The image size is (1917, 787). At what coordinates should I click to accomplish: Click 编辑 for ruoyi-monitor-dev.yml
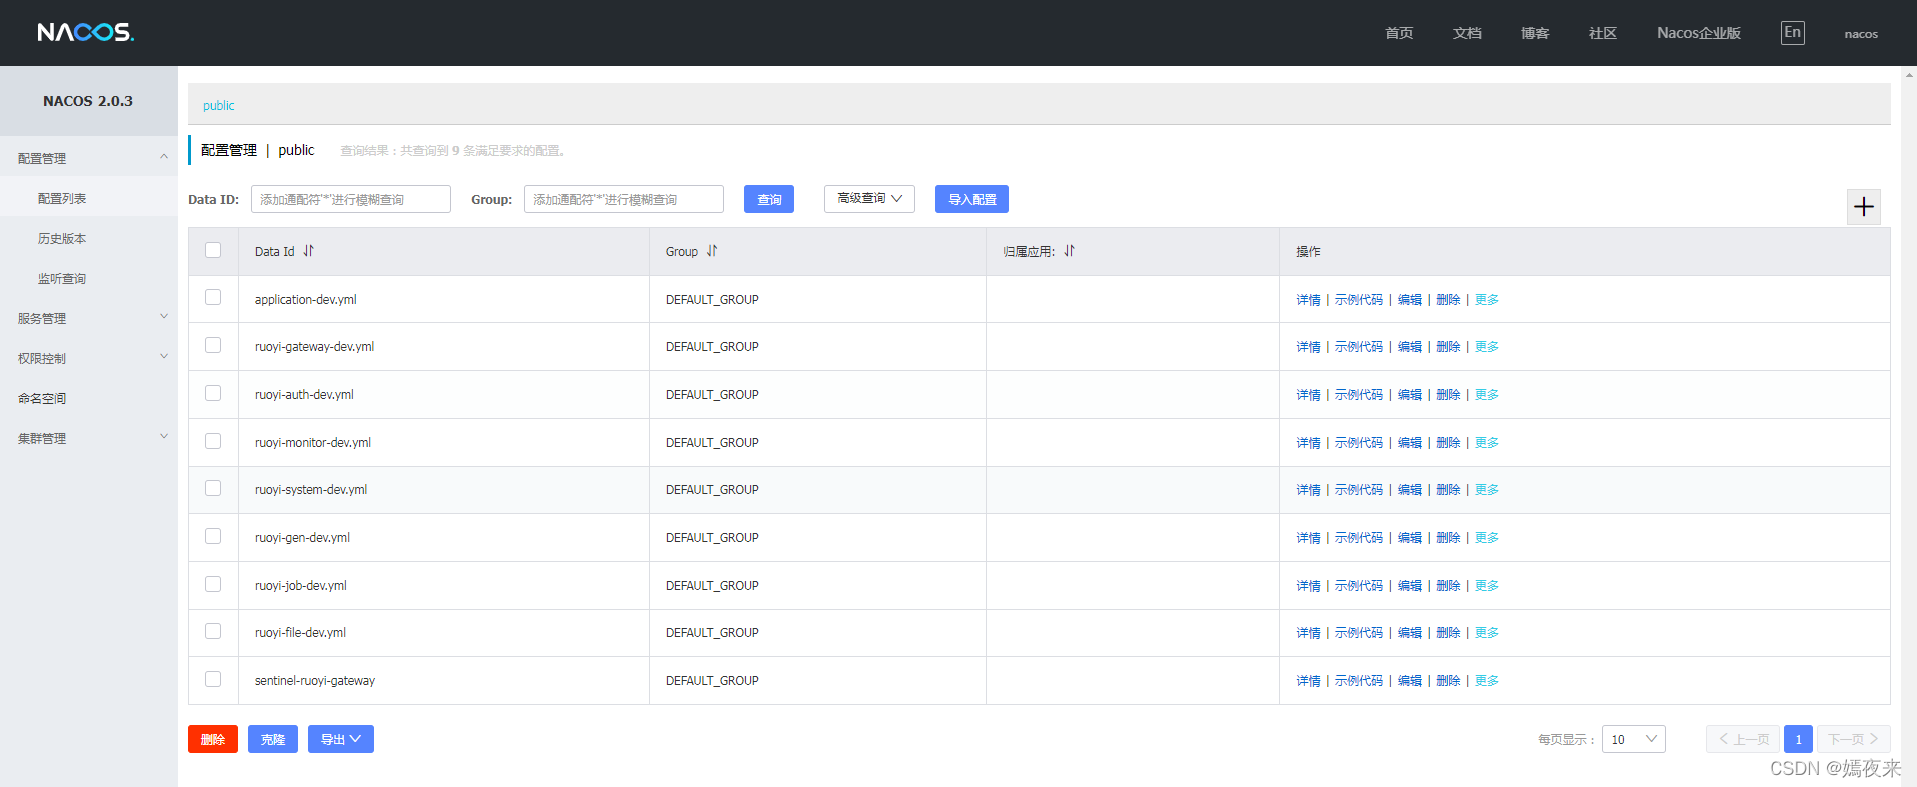pos(1410,443)
